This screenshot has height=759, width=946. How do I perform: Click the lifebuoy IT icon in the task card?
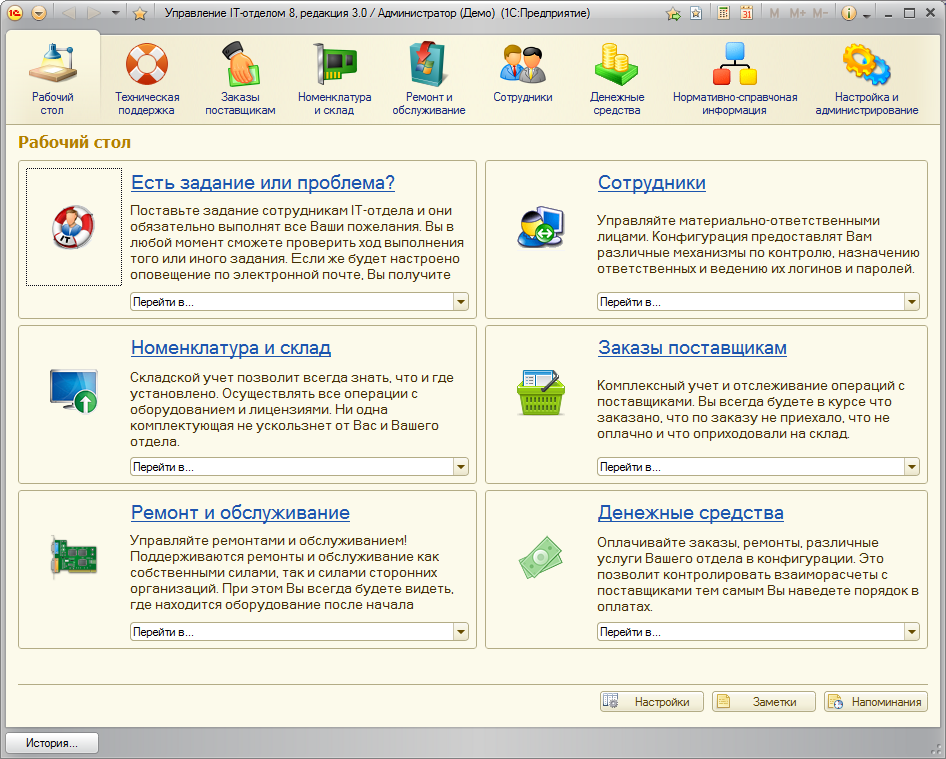(x=74, y=227)
